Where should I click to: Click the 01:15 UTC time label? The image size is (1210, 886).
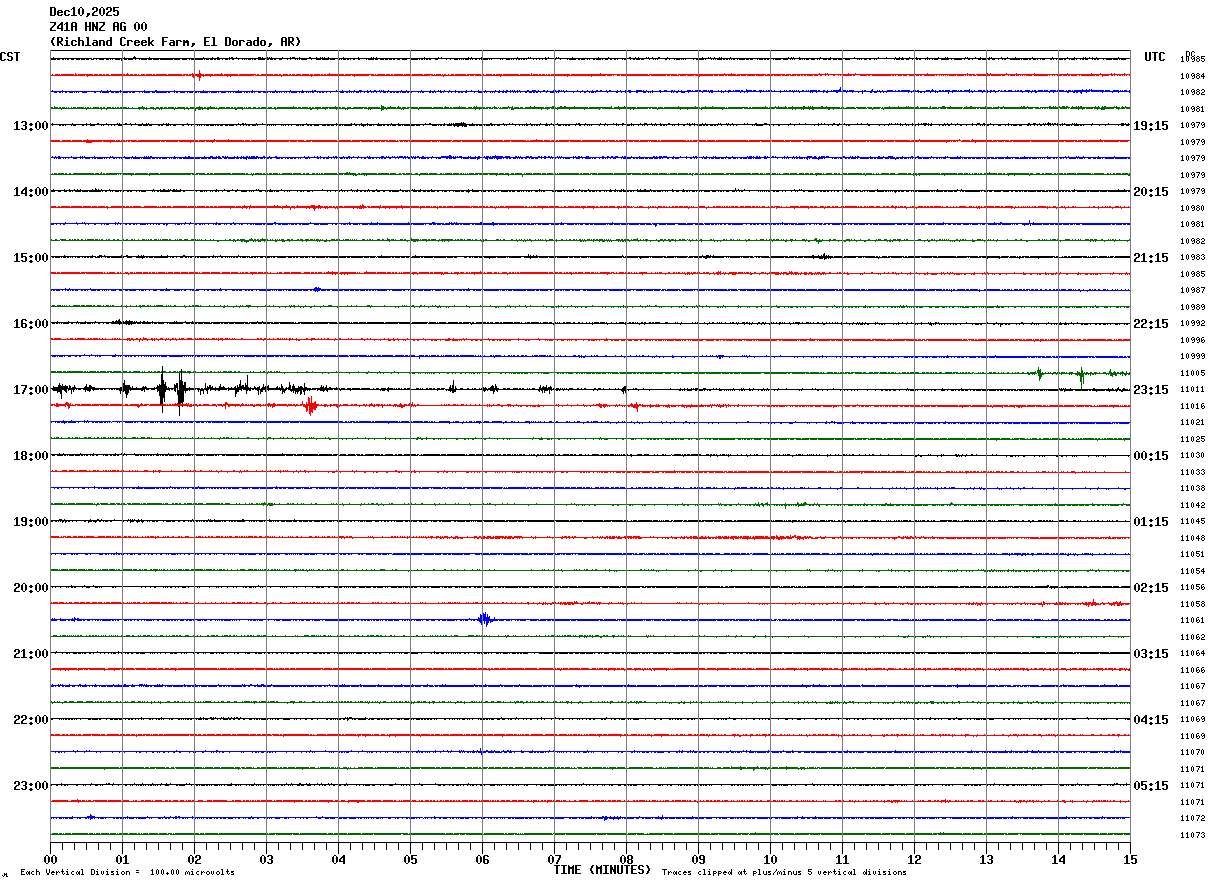click(x=1151, y=522)
